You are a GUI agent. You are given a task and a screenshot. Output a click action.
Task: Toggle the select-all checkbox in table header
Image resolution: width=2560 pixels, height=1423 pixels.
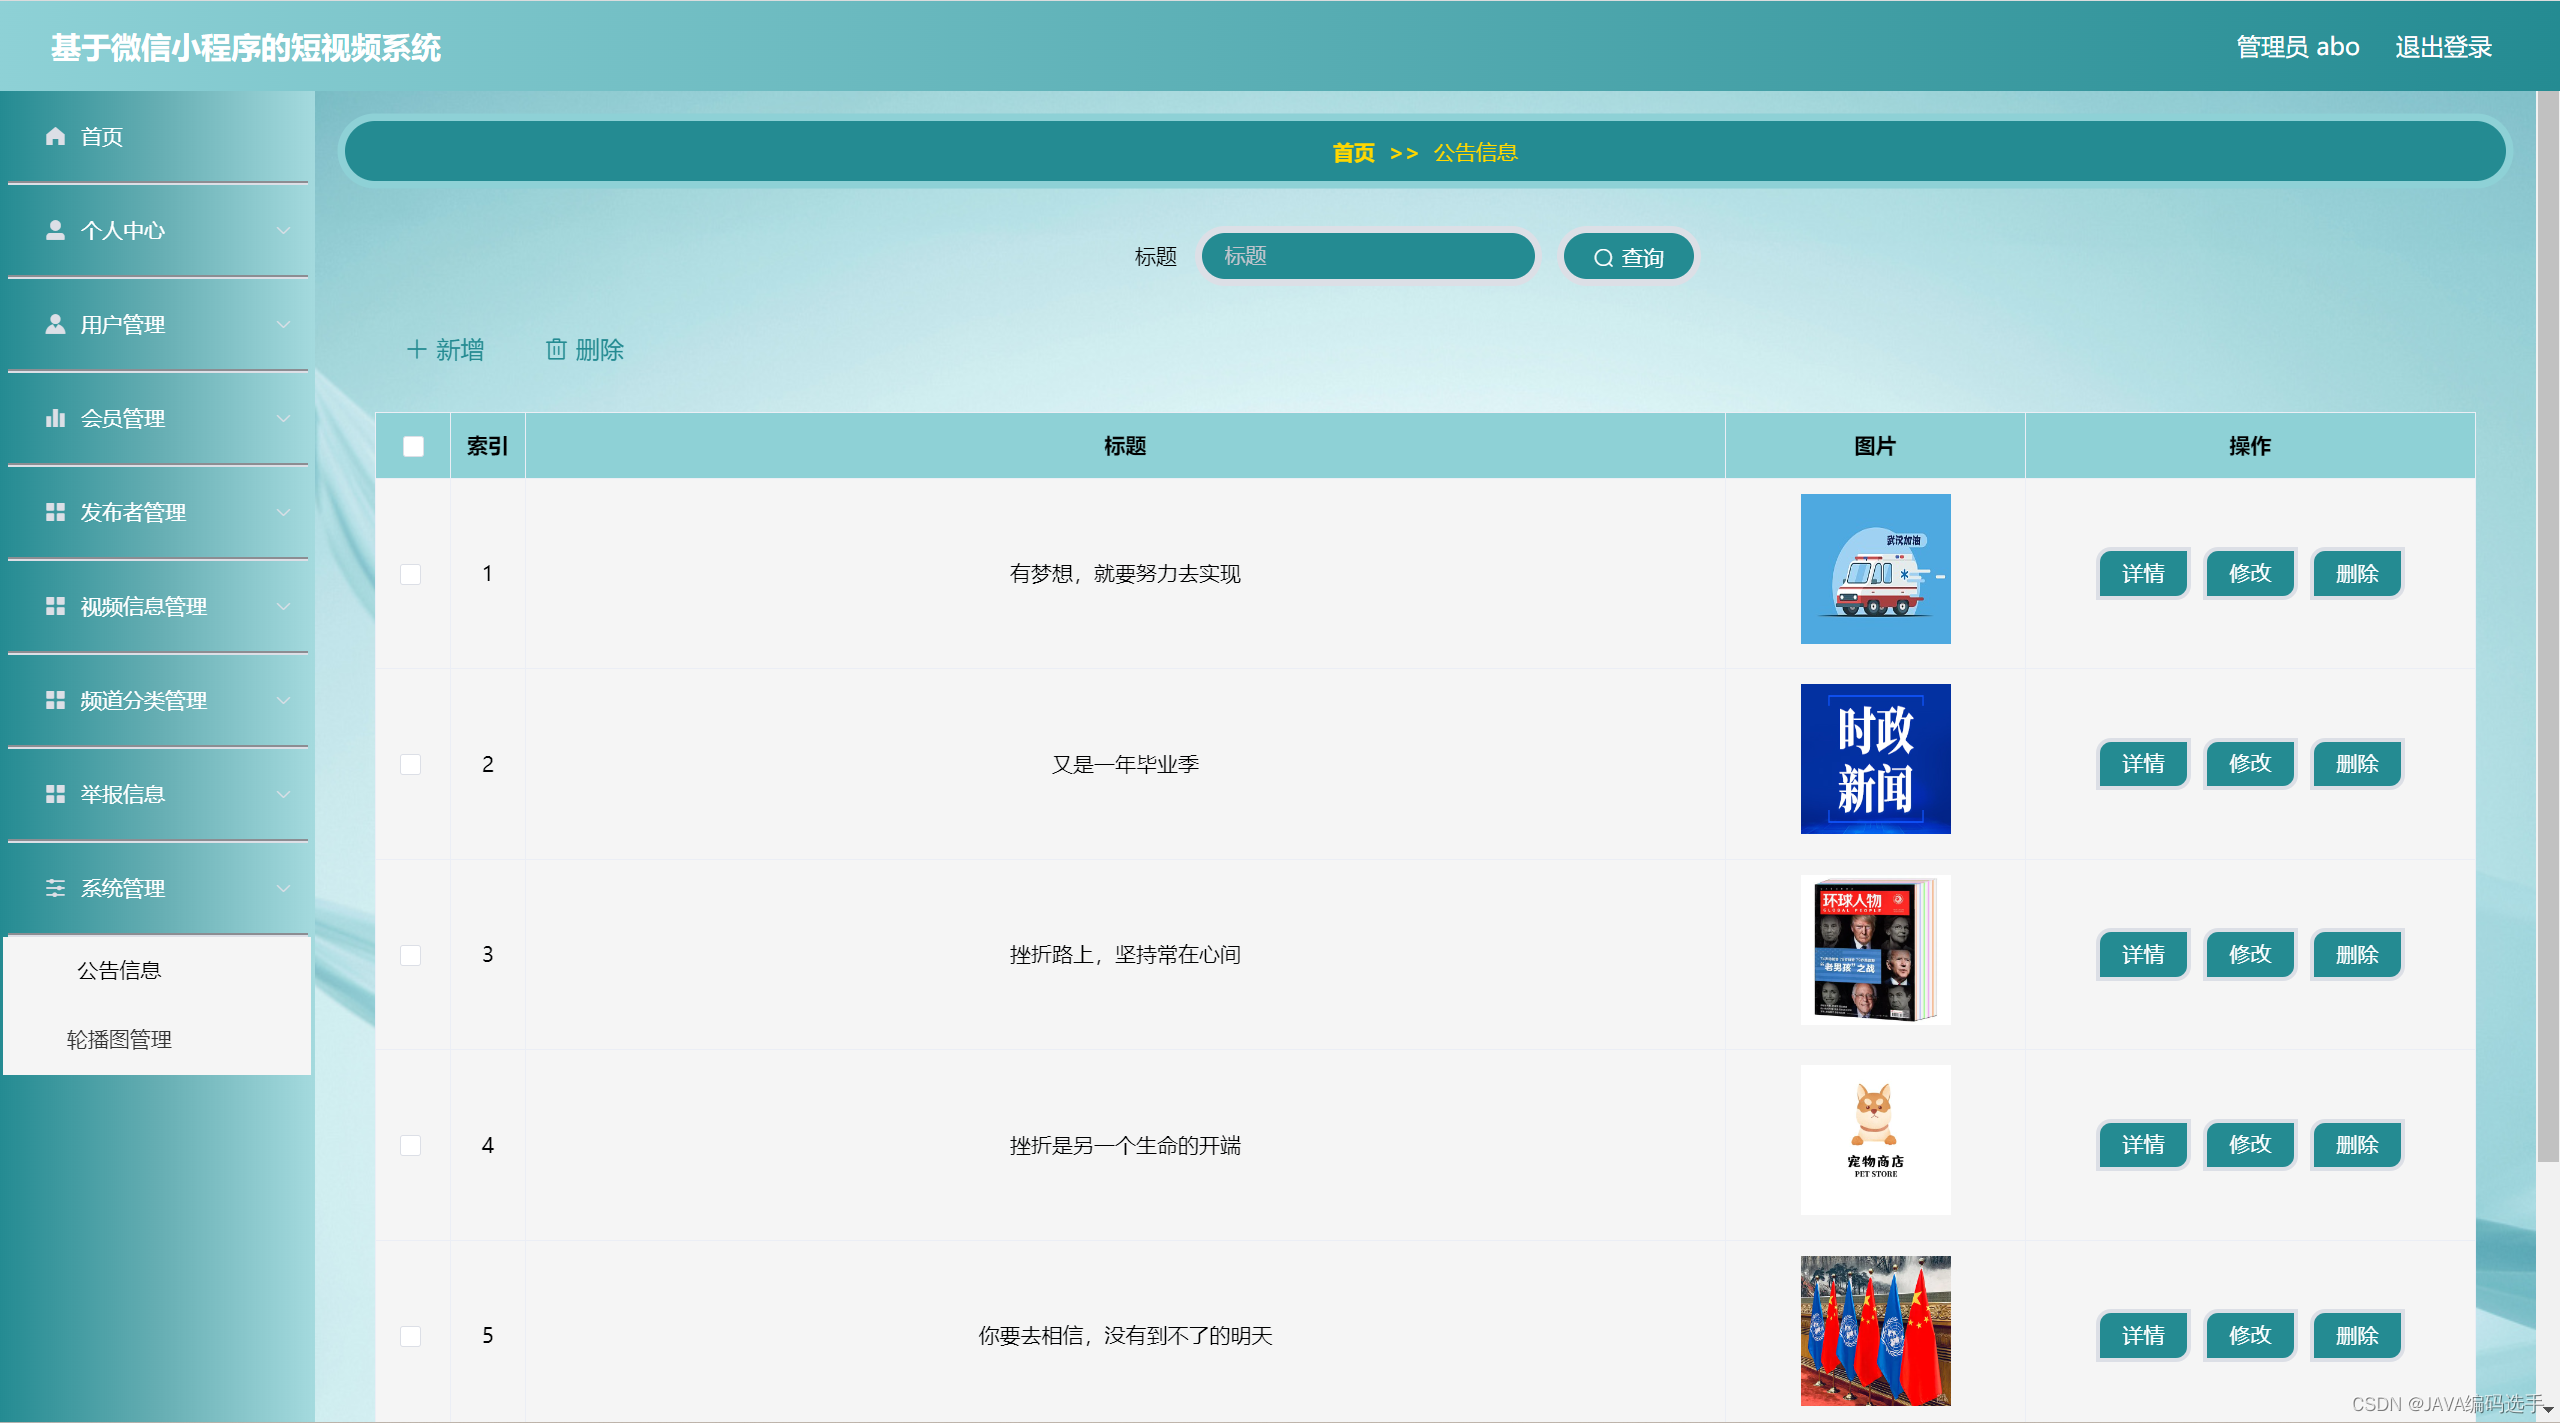coord(413,446)
